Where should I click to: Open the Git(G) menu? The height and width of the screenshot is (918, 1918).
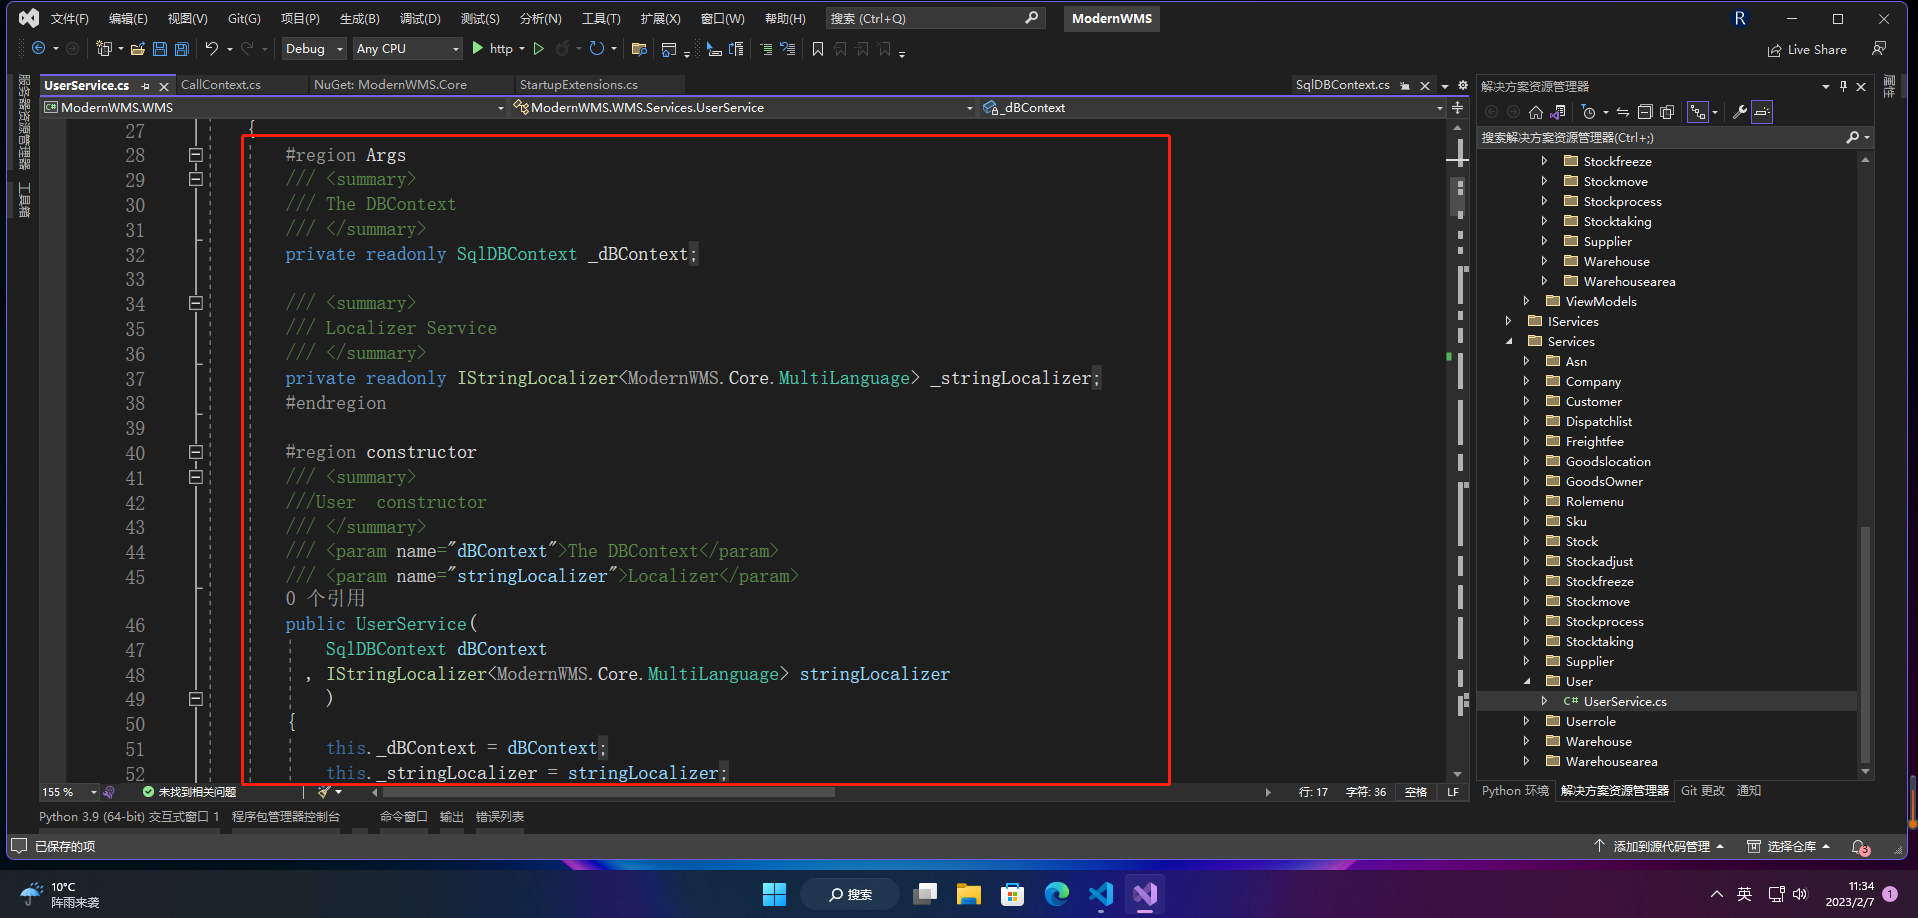(x=244, y=18)
